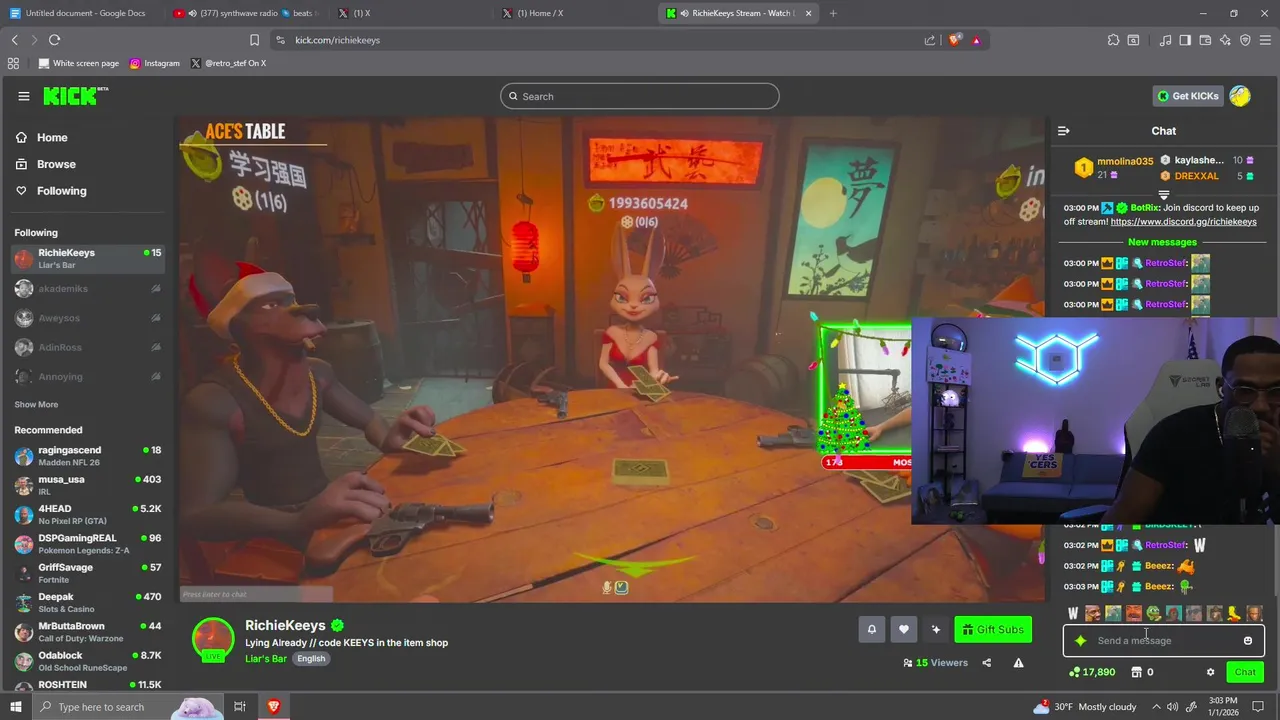Click the 17,890 channel points balance
This screenshot has height=720, width=1280.
click(x=1092, y=672)
